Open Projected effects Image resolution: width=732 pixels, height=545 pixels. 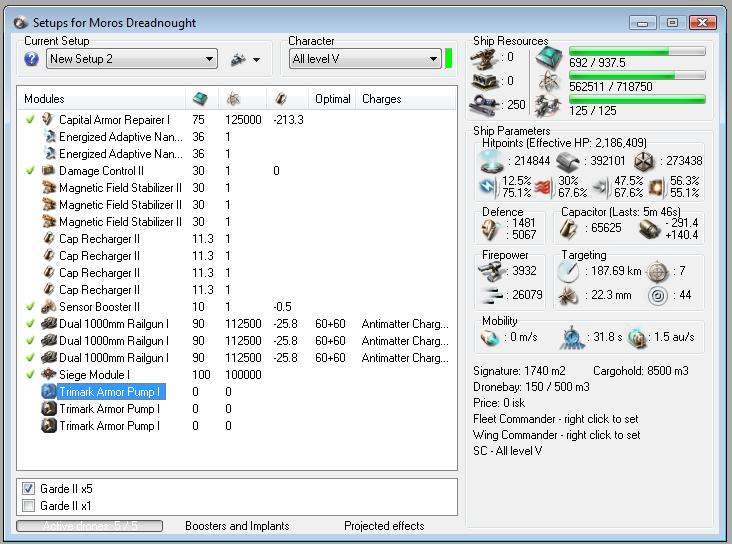384,526
